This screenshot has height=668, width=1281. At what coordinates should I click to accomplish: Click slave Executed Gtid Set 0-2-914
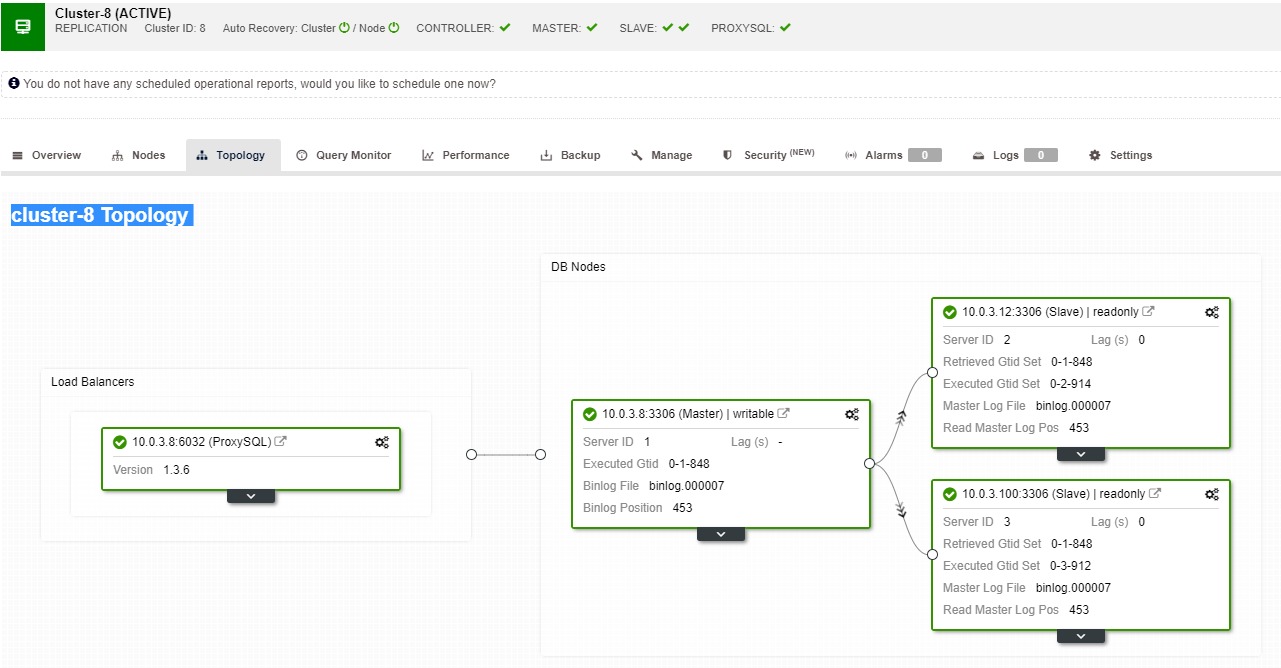tap(1072, 384)
